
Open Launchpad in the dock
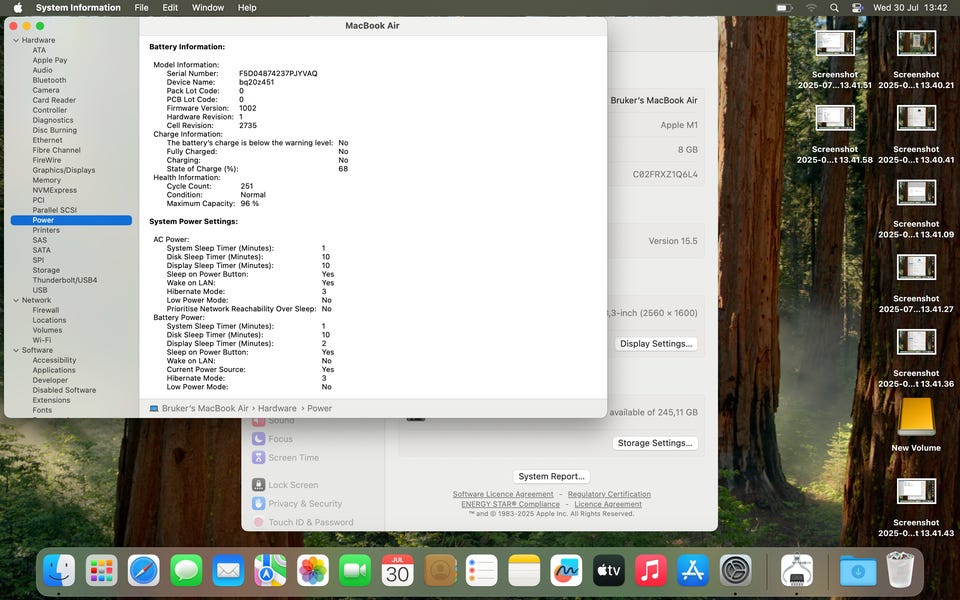pos(102,571)
